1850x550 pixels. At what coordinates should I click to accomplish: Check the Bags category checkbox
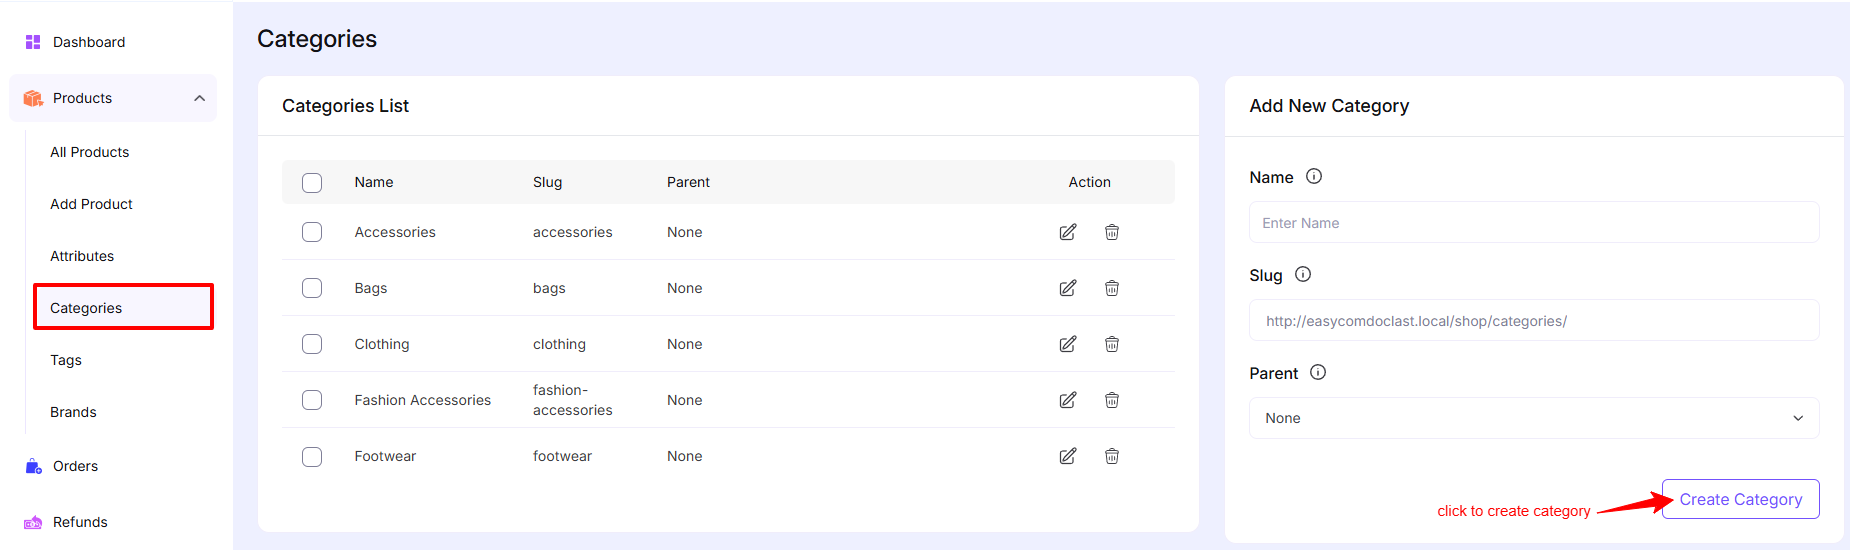coord(312,288)
